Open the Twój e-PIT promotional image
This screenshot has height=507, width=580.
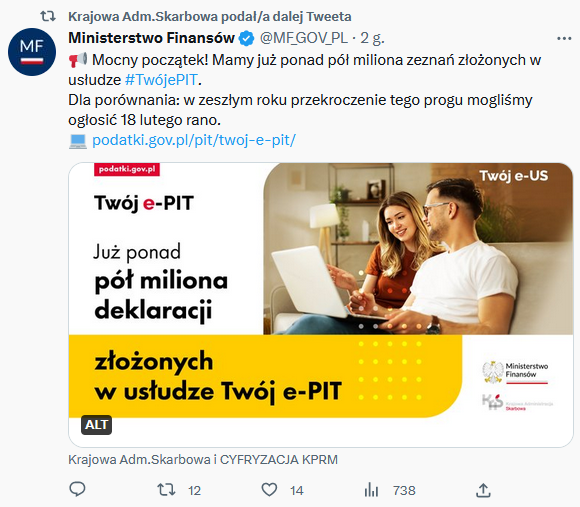pos(321,305)
